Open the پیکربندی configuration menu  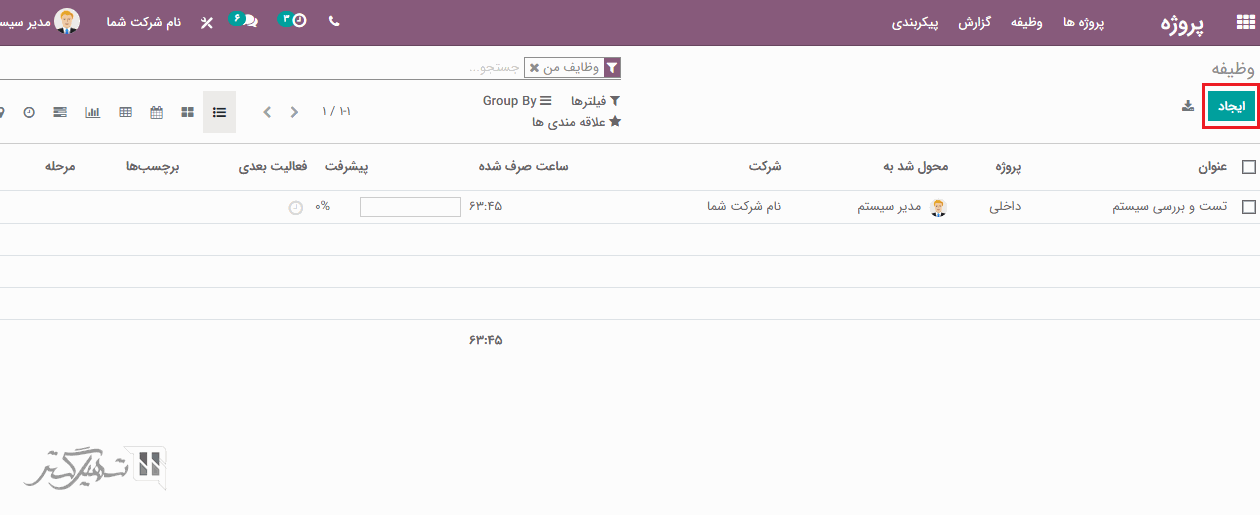[915, 22]
